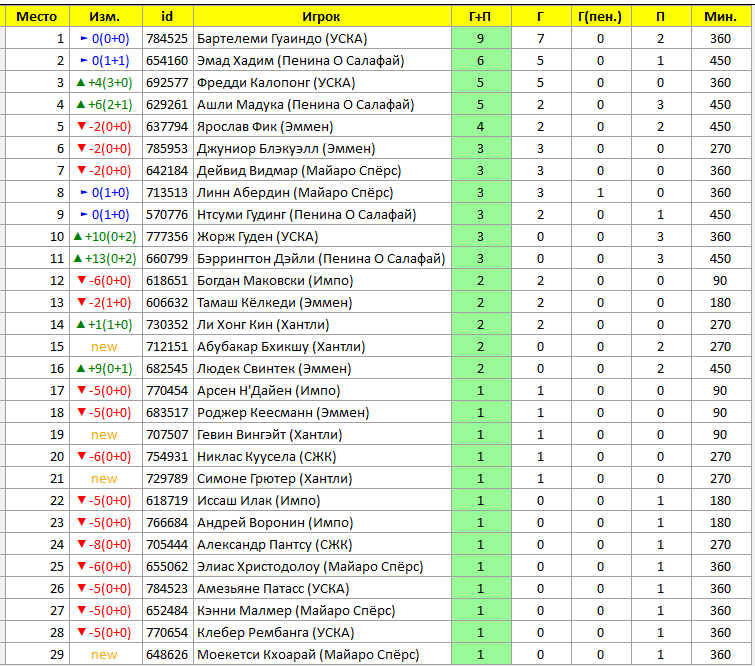Screen dimensions: 755x666
Task: Click player Абубакар Бхикшу (Хантли)
Action: 281,347
